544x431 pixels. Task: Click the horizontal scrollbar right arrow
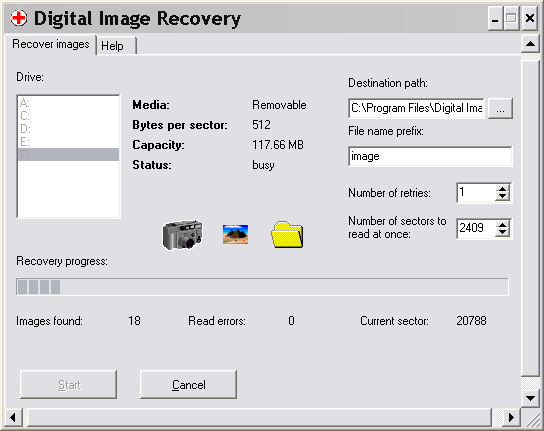tap(511, 417)
